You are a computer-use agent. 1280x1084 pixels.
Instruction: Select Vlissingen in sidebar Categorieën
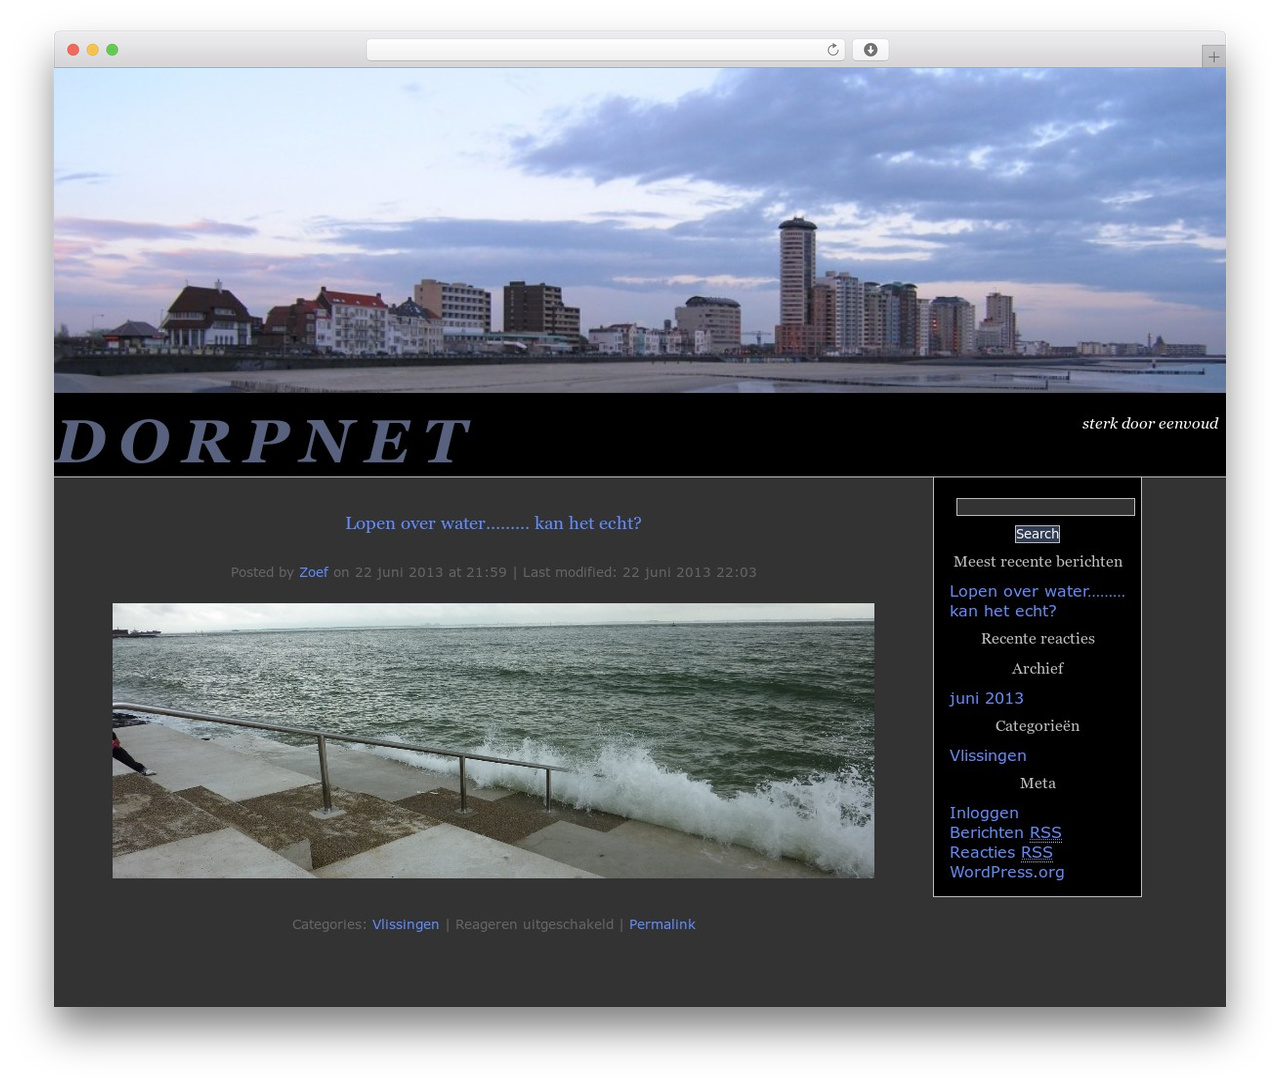pyautogui.click(x=988, y=756)
